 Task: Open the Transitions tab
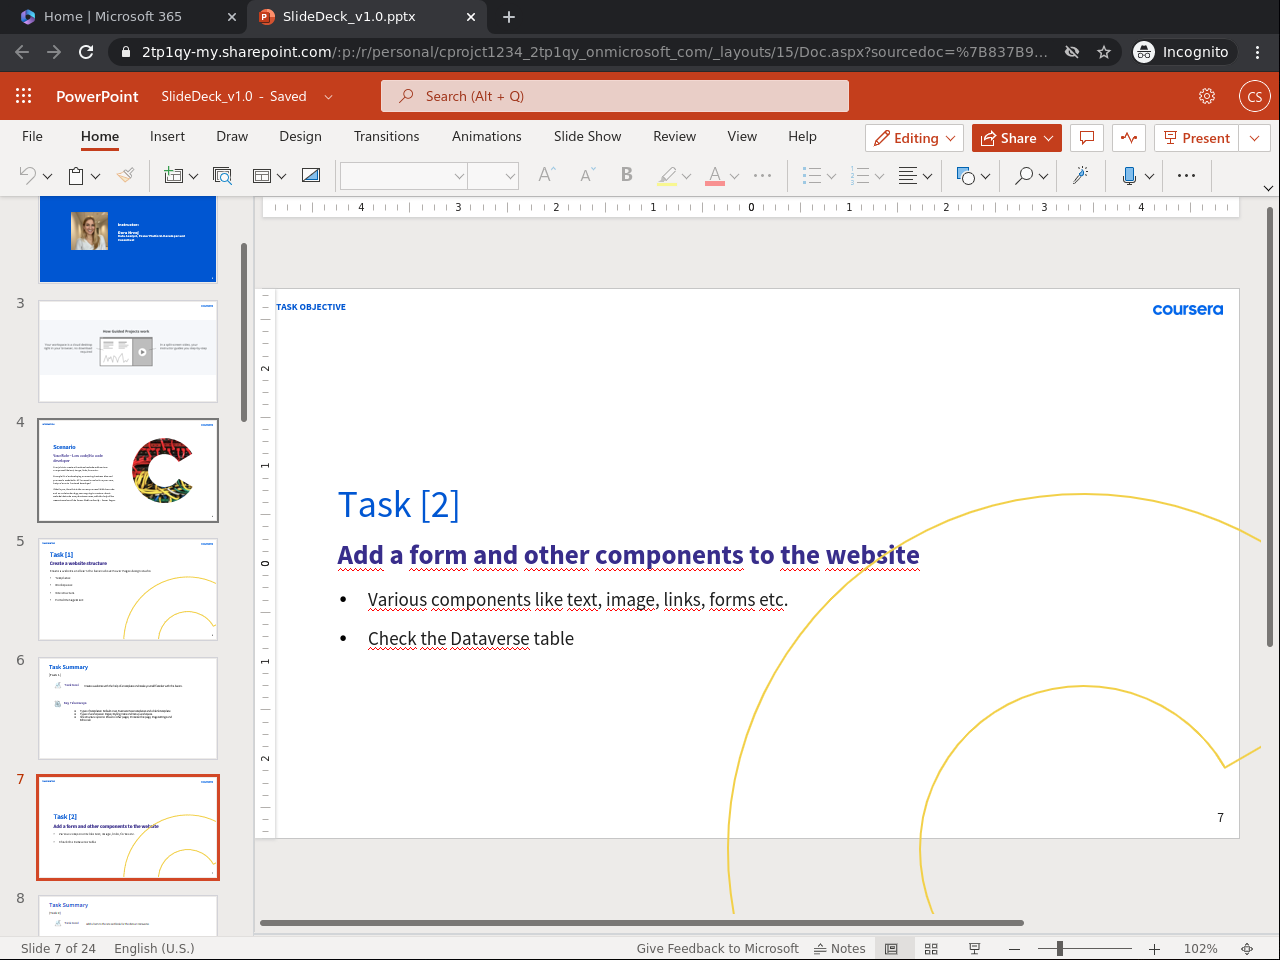[x=386, y=136]
